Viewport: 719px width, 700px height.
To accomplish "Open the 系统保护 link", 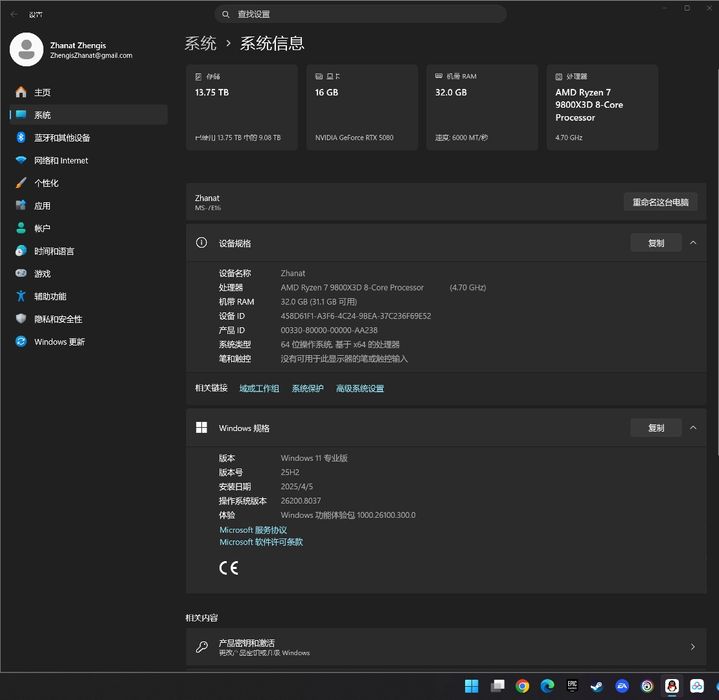I will 308,389.
